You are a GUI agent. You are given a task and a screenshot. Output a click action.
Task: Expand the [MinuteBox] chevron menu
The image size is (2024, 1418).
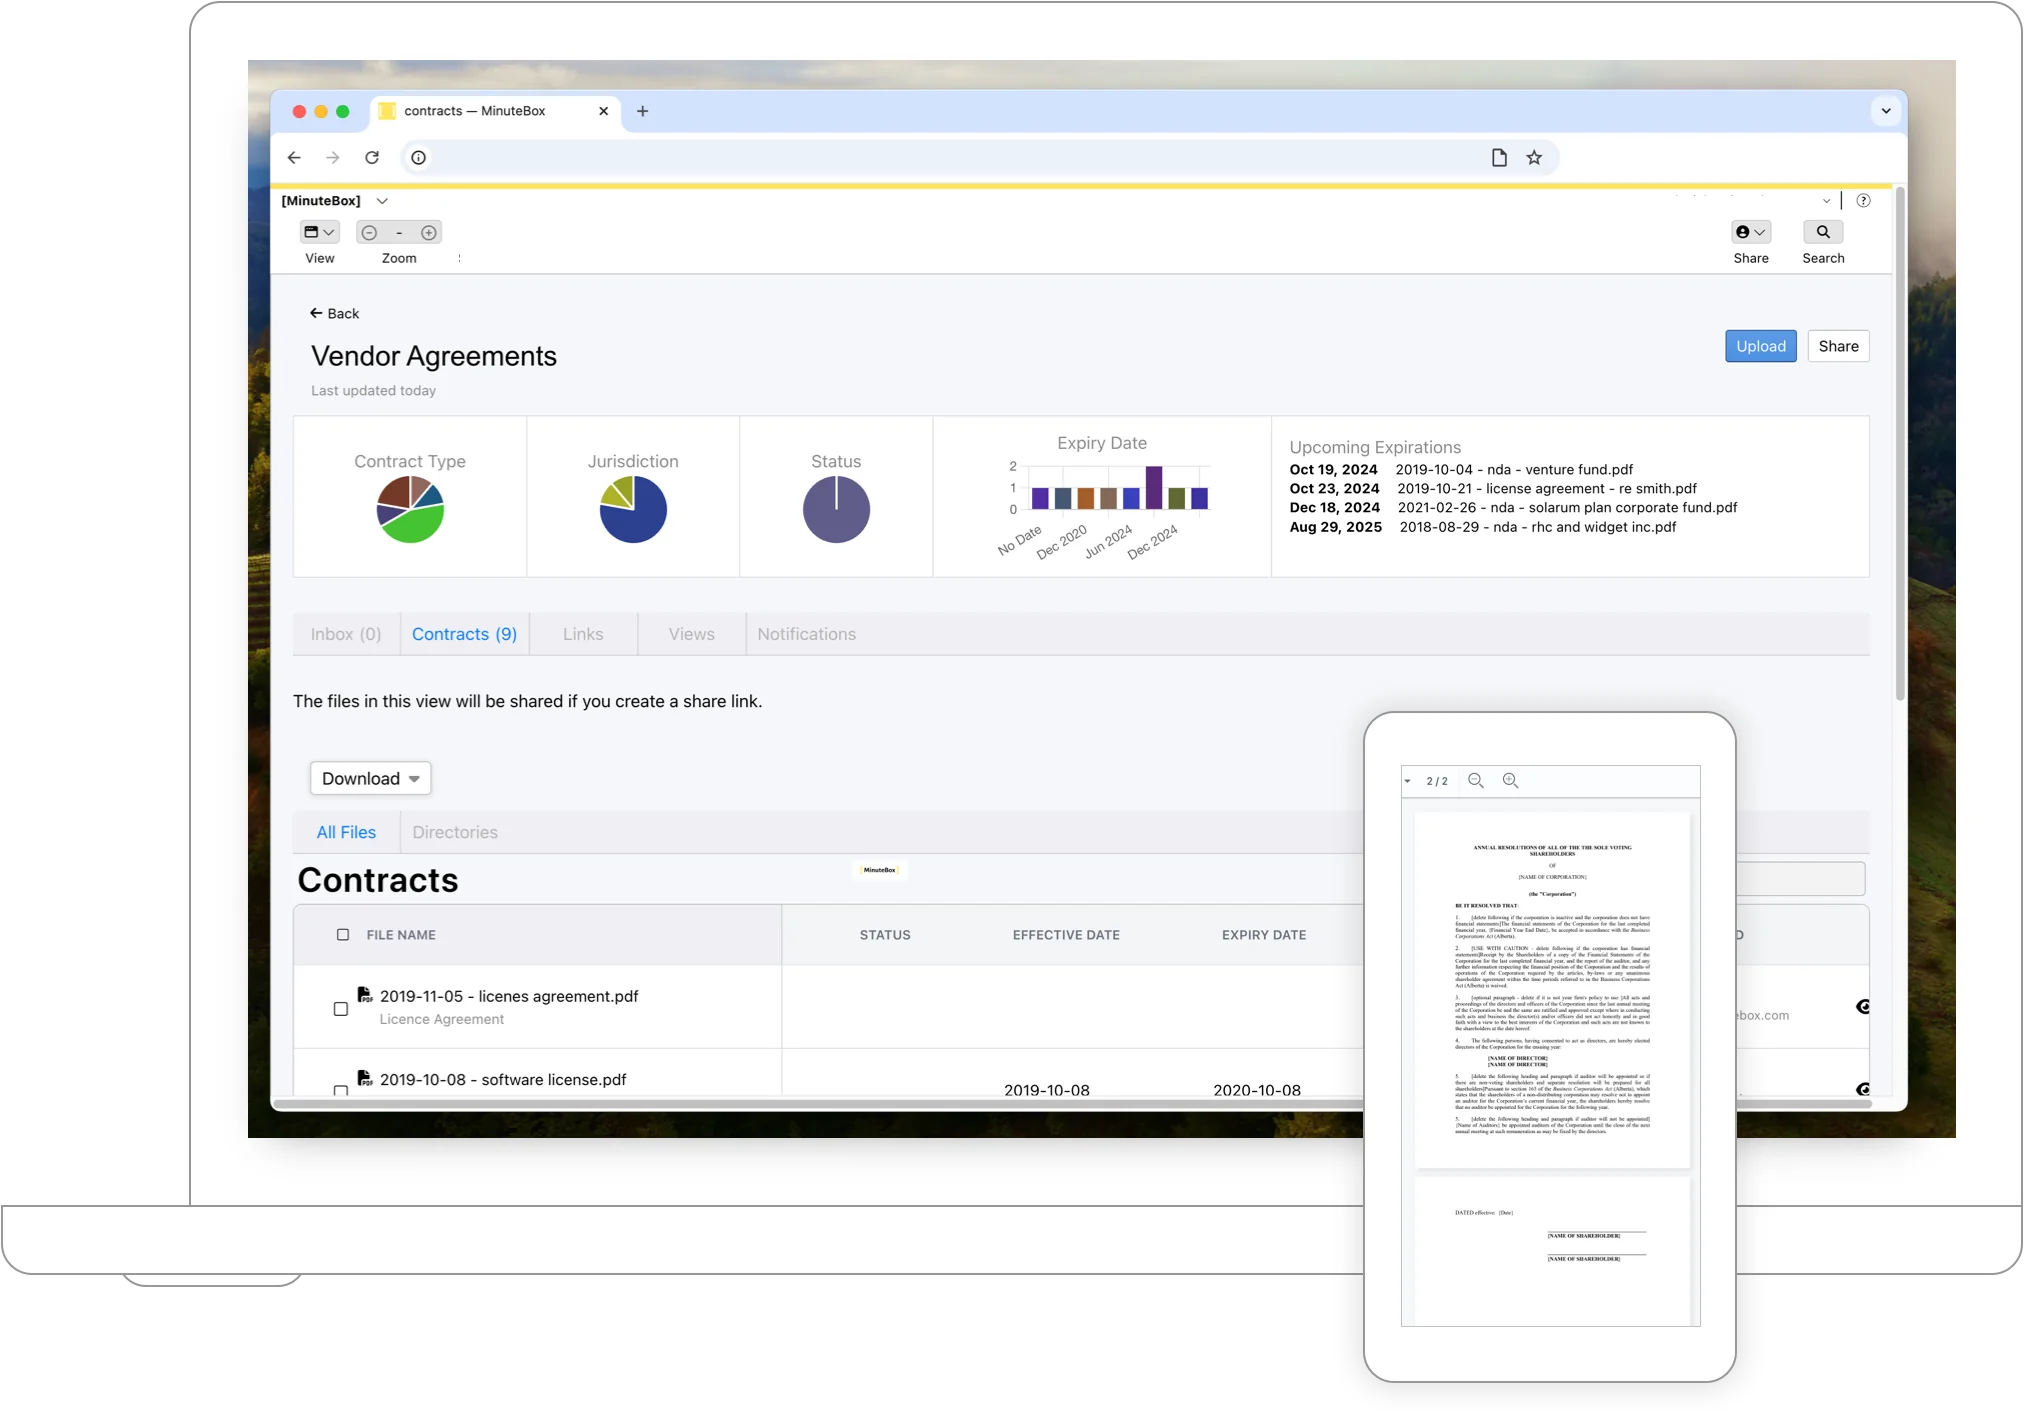tap(382, 201)
